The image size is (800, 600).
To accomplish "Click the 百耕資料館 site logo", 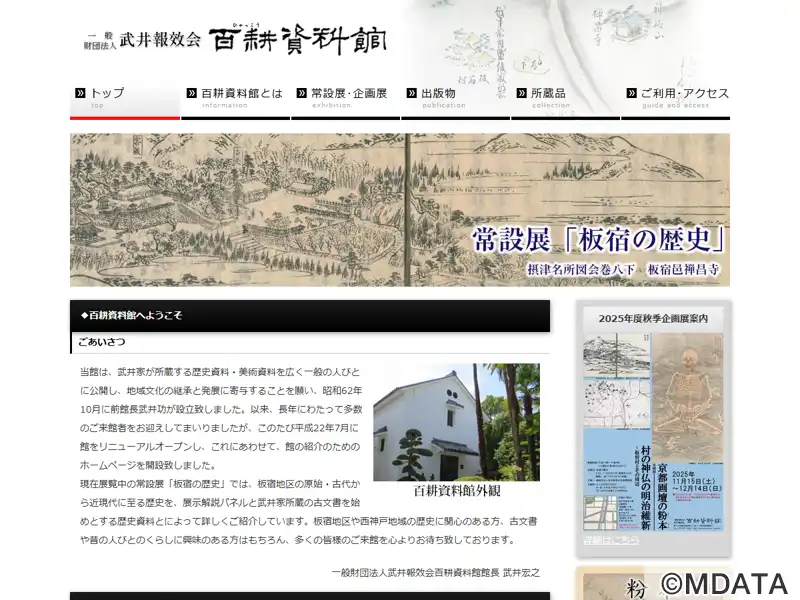I will tap(298, 39).
